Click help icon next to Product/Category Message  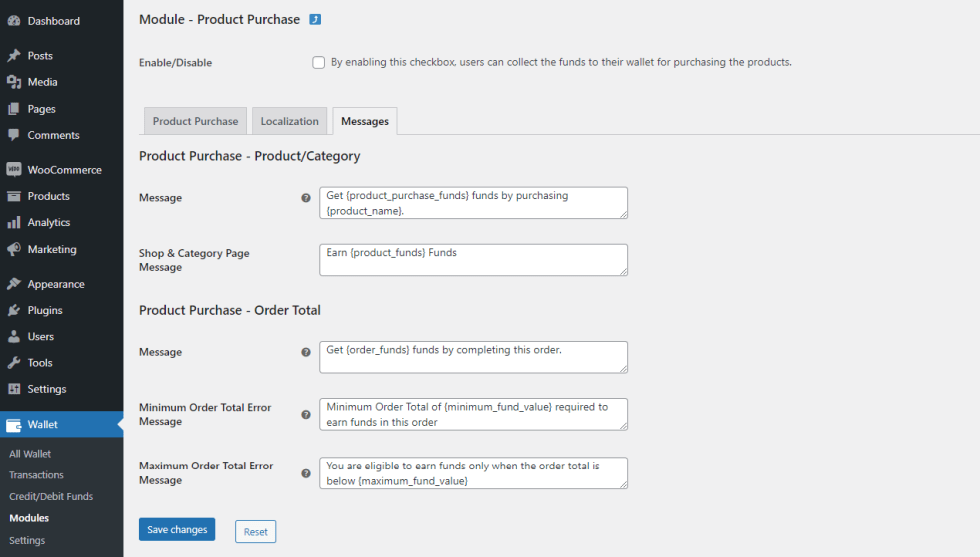coord(306,198)
